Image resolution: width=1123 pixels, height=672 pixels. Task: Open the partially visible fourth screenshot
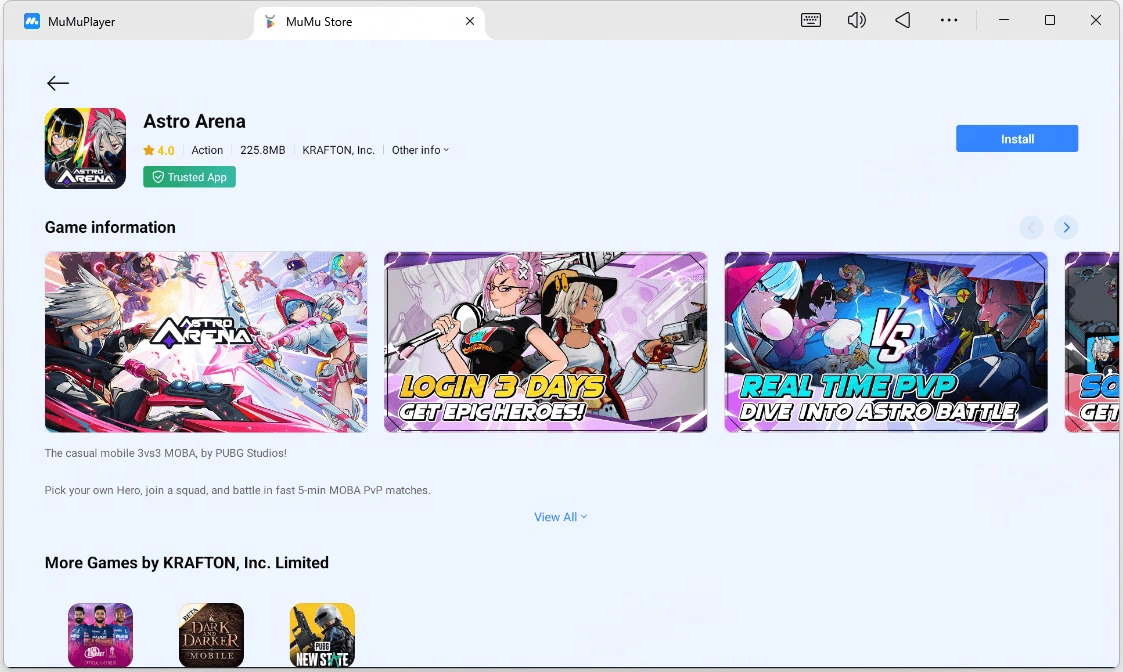(x=1092, y=342)
